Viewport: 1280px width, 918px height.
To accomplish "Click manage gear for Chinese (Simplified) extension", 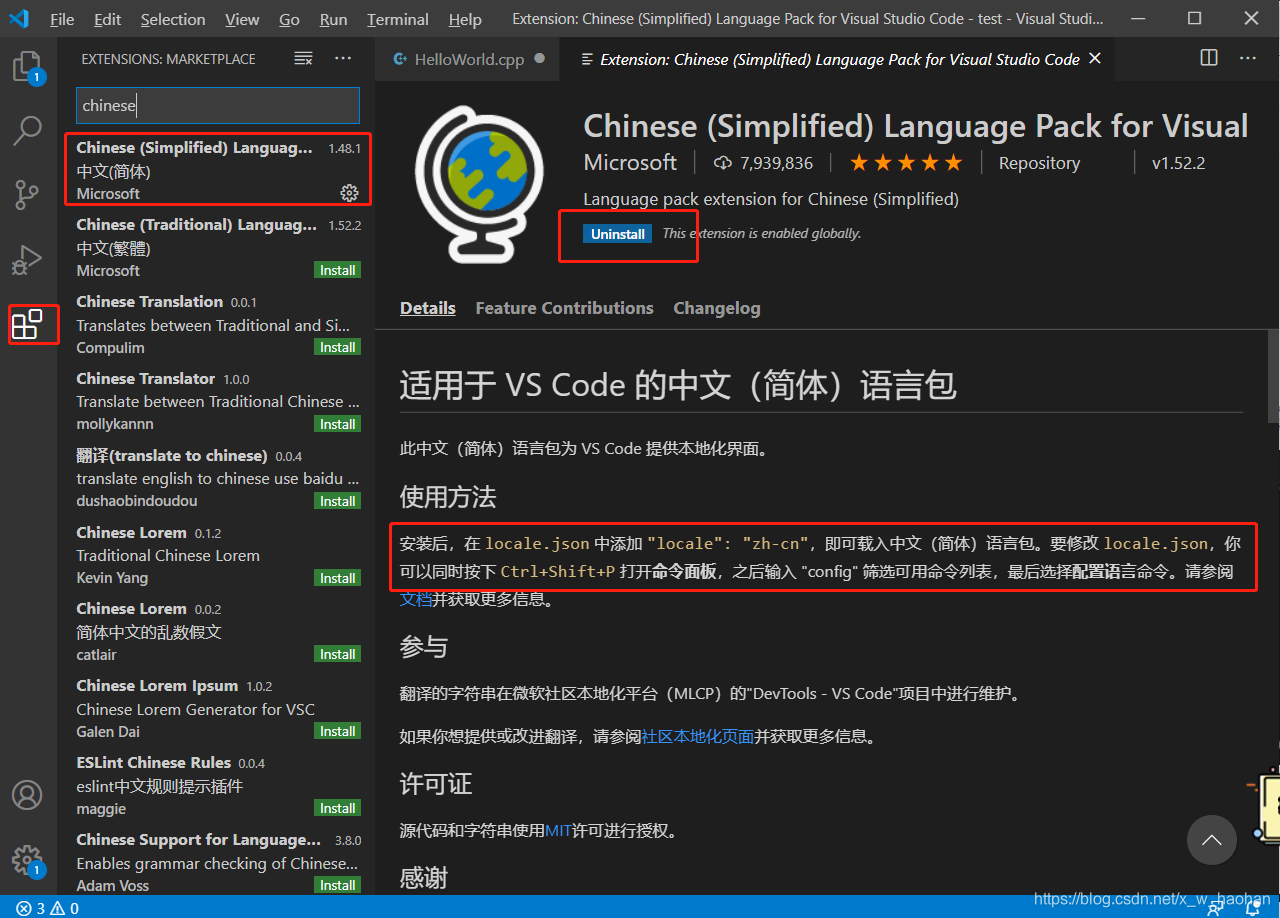I will tap(349, 192).
